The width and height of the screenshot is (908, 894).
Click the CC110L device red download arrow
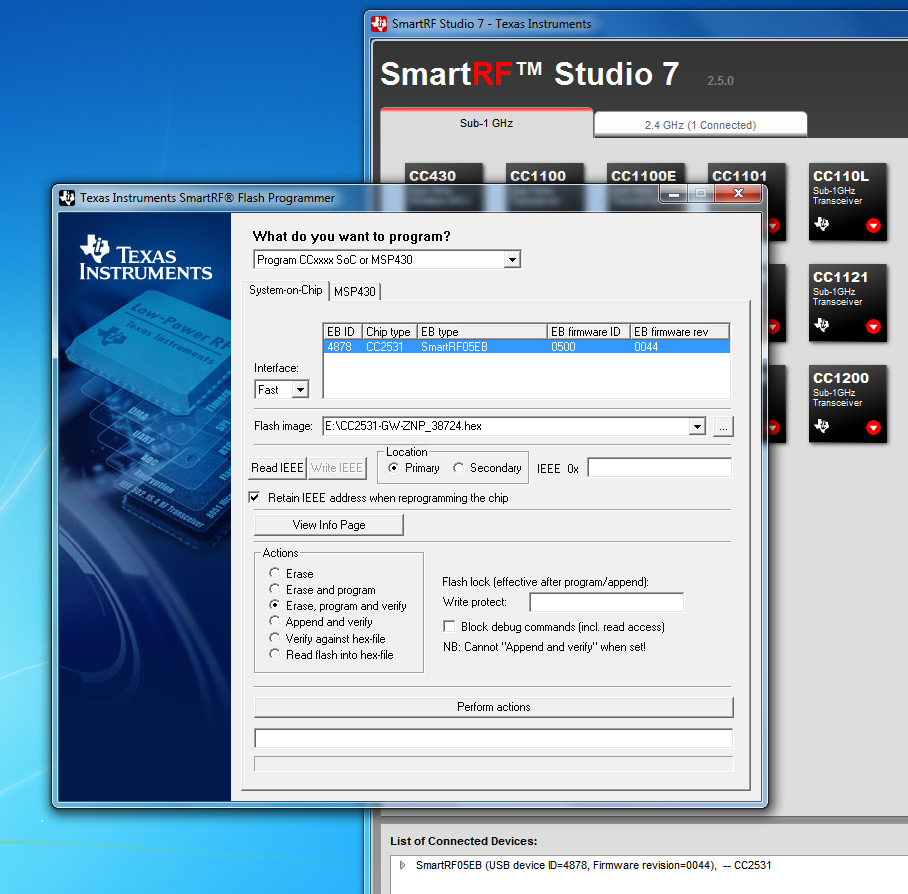tap(873, 226)
